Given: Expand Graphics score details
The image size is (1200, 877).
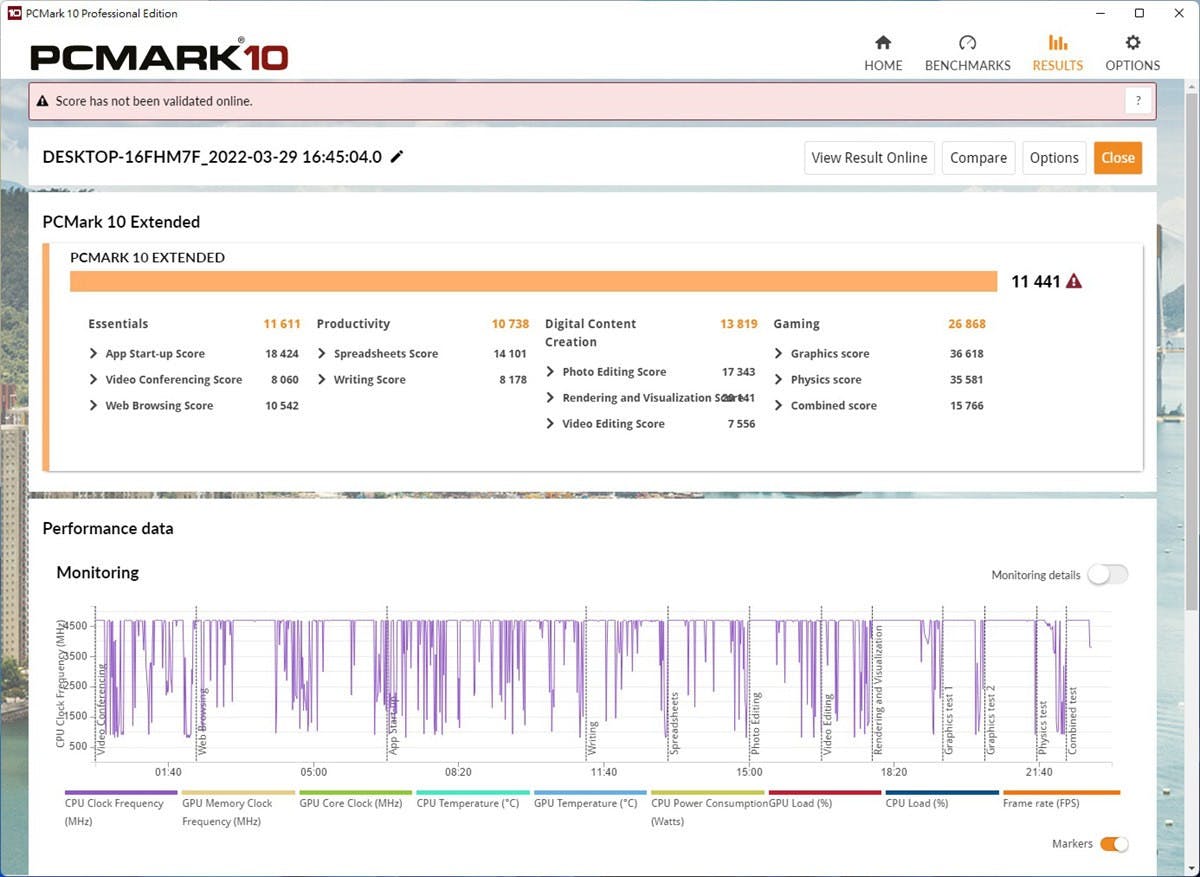Looking at the screenshot, I should pos(779,354).
